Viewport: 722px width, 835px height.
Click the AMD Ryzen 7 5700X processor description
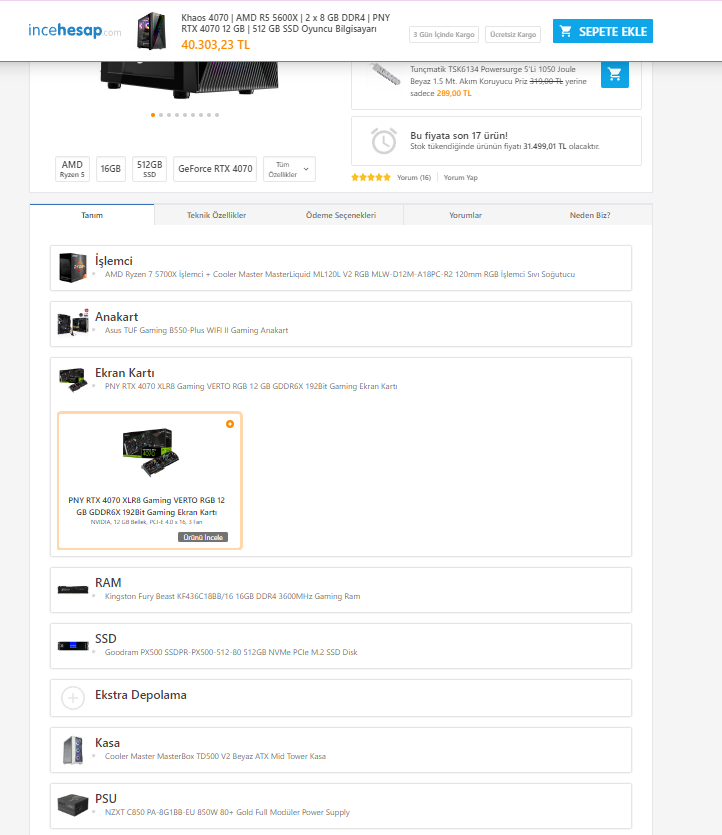pos(340,274)
